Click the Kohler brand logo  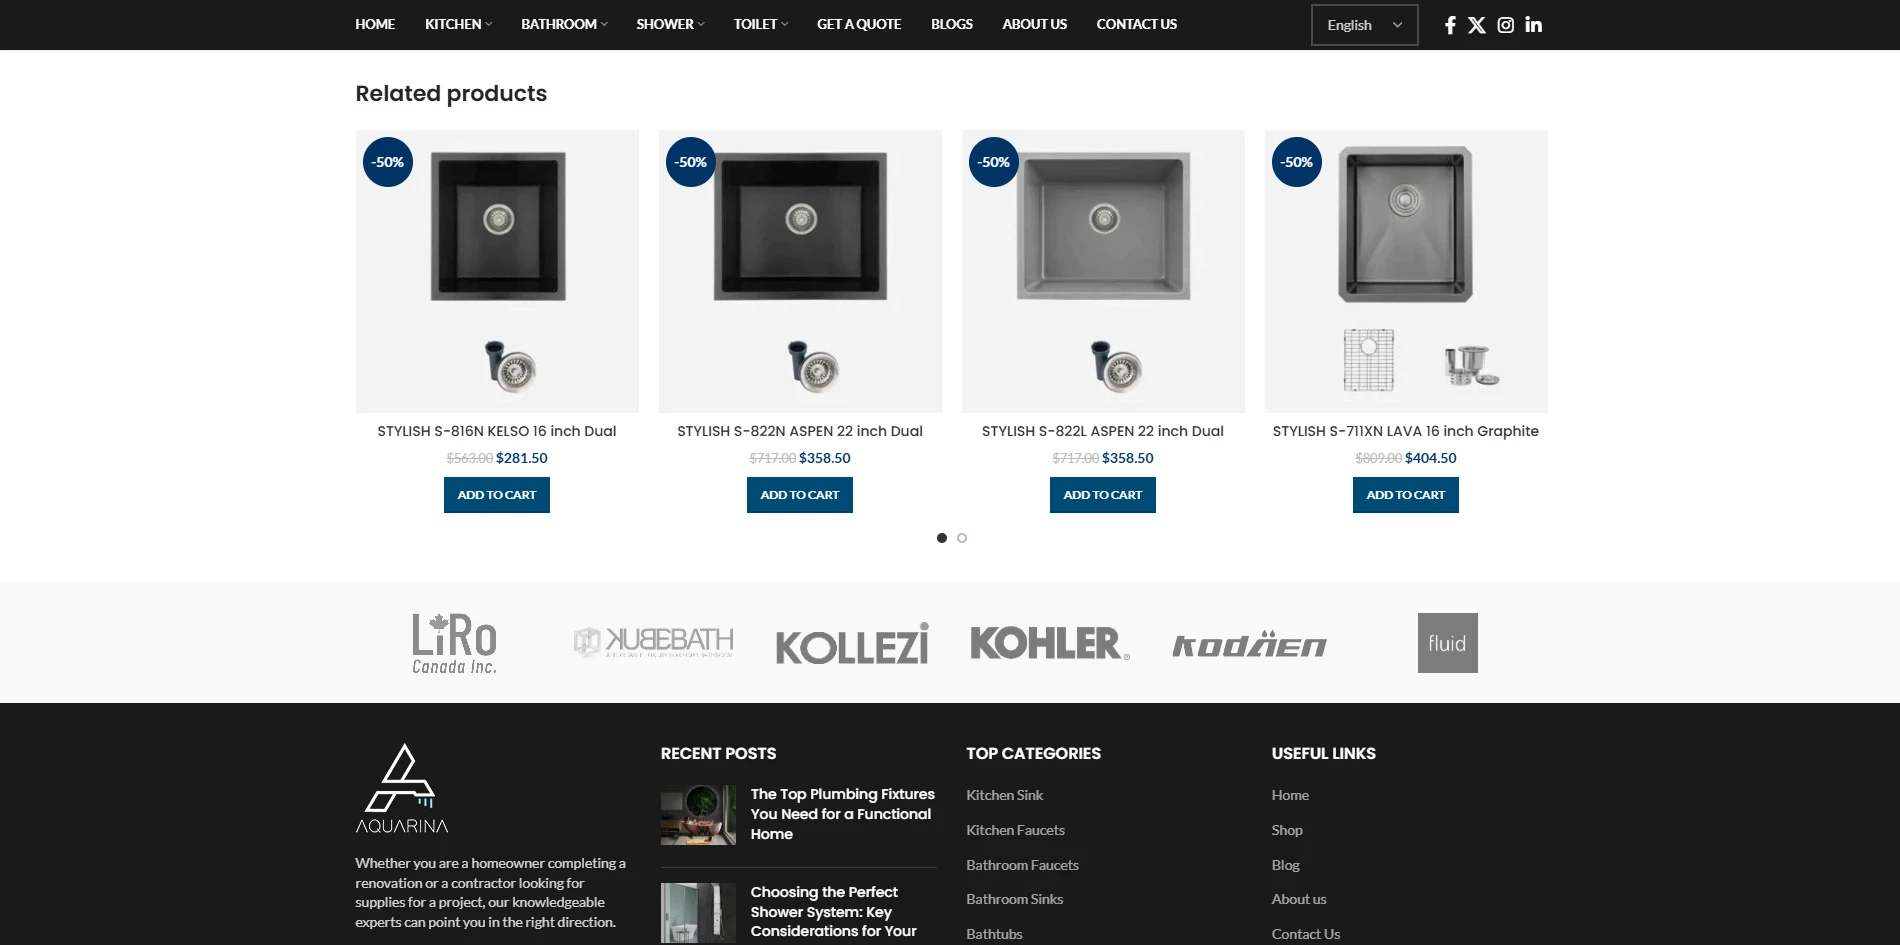click(1049, 643)
